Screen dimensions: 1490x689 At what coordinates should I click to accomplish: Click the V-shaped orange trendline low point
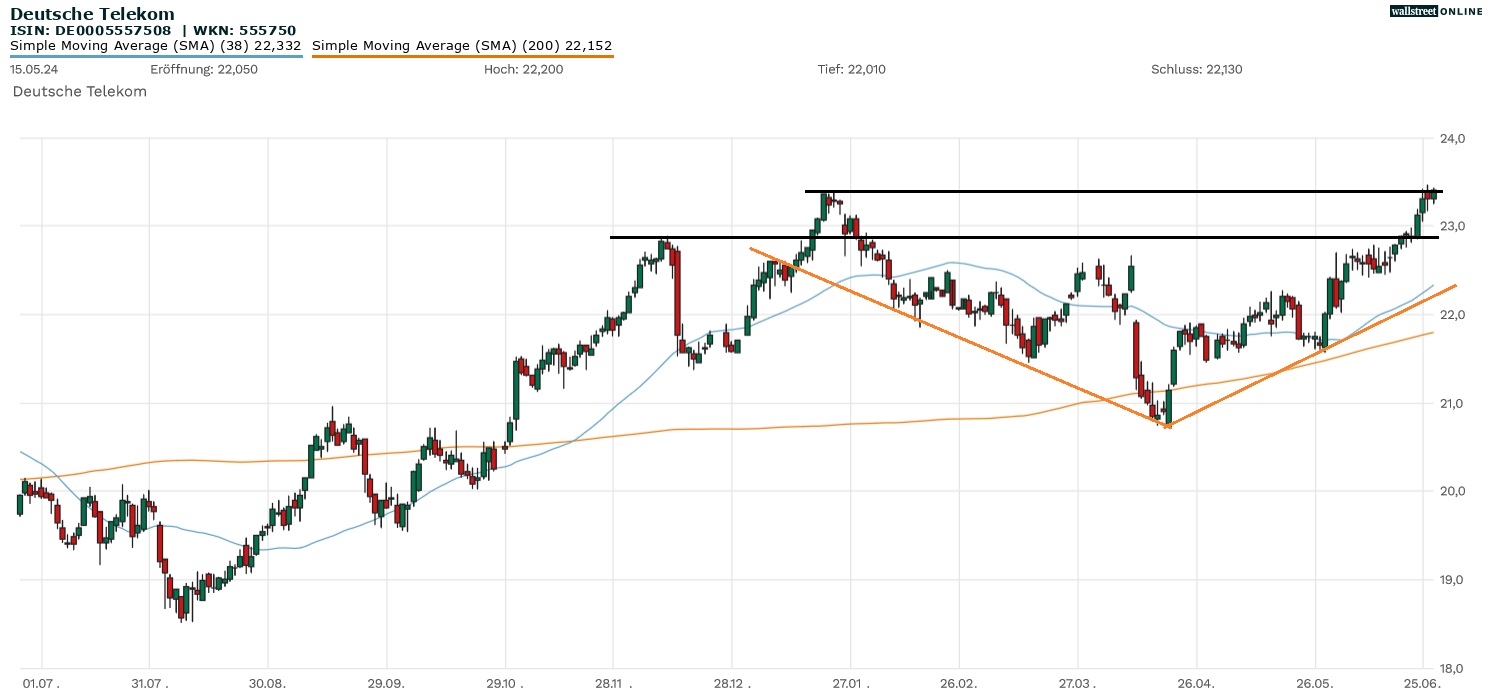click(1166, 426)
